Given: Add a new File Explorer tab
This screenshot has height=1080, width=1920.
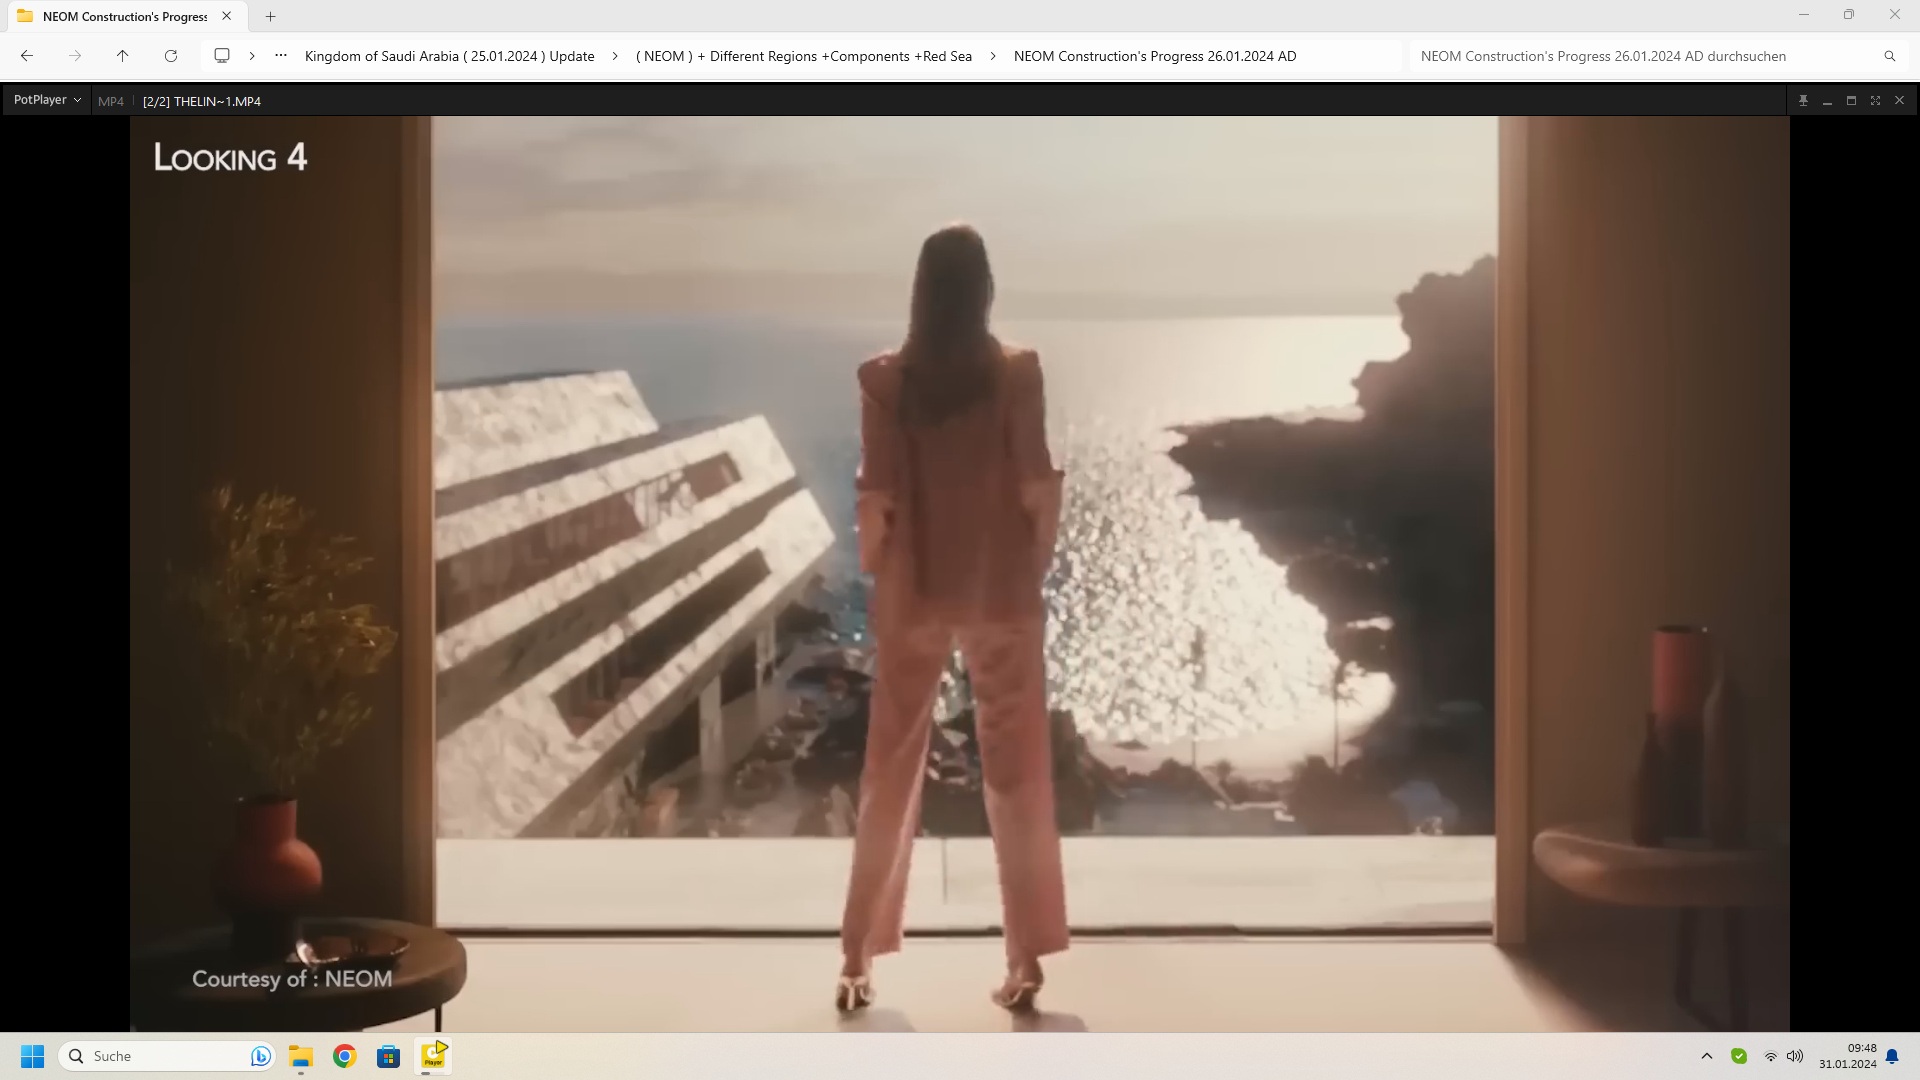Looking at the screenshot, I should tap(270, 16).
